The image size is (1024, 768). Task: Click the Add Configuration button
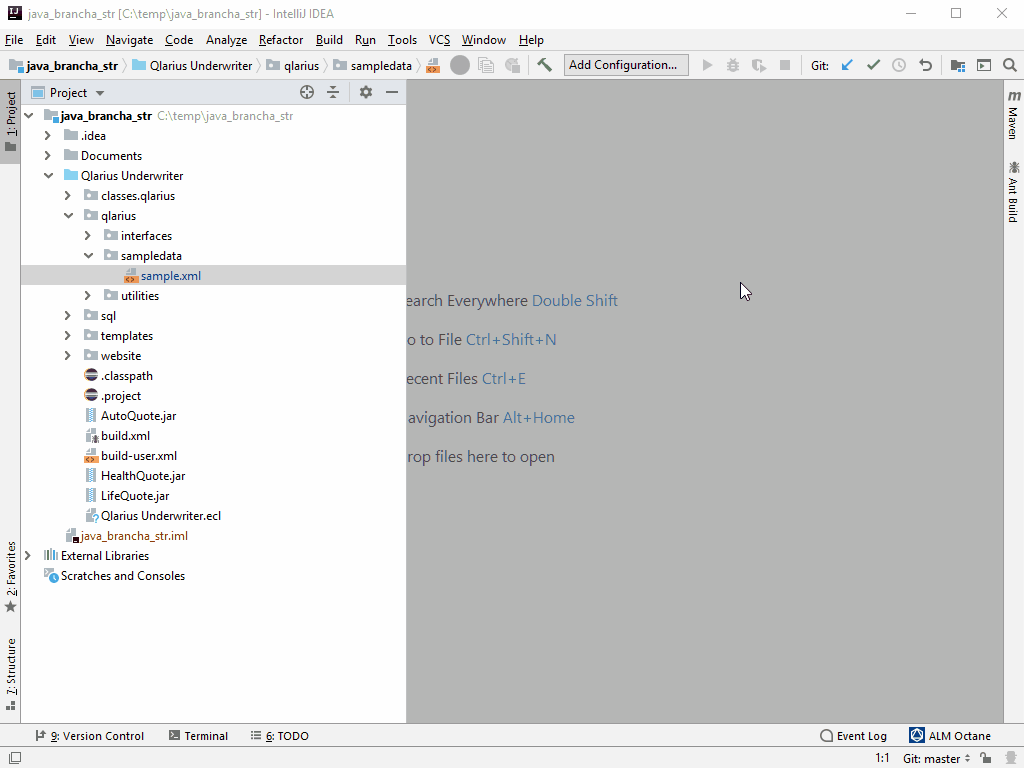(x=625, y=64)
